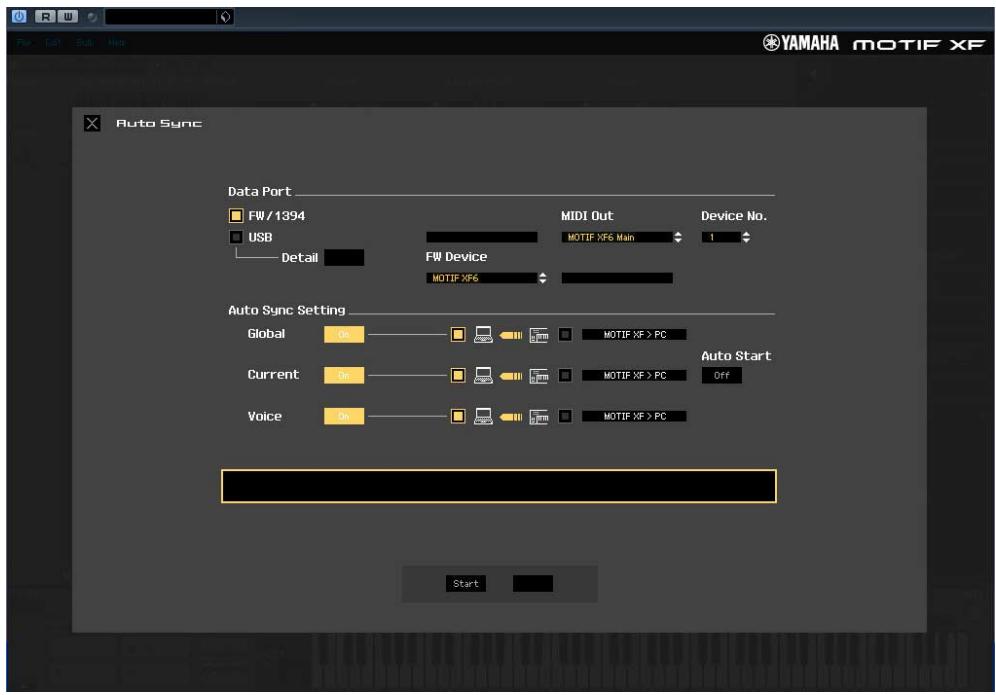The width and height of the screenshot is (996, 695).
Task: Check the dark synth-side checkbox for Current
Action: click(565, 375)
